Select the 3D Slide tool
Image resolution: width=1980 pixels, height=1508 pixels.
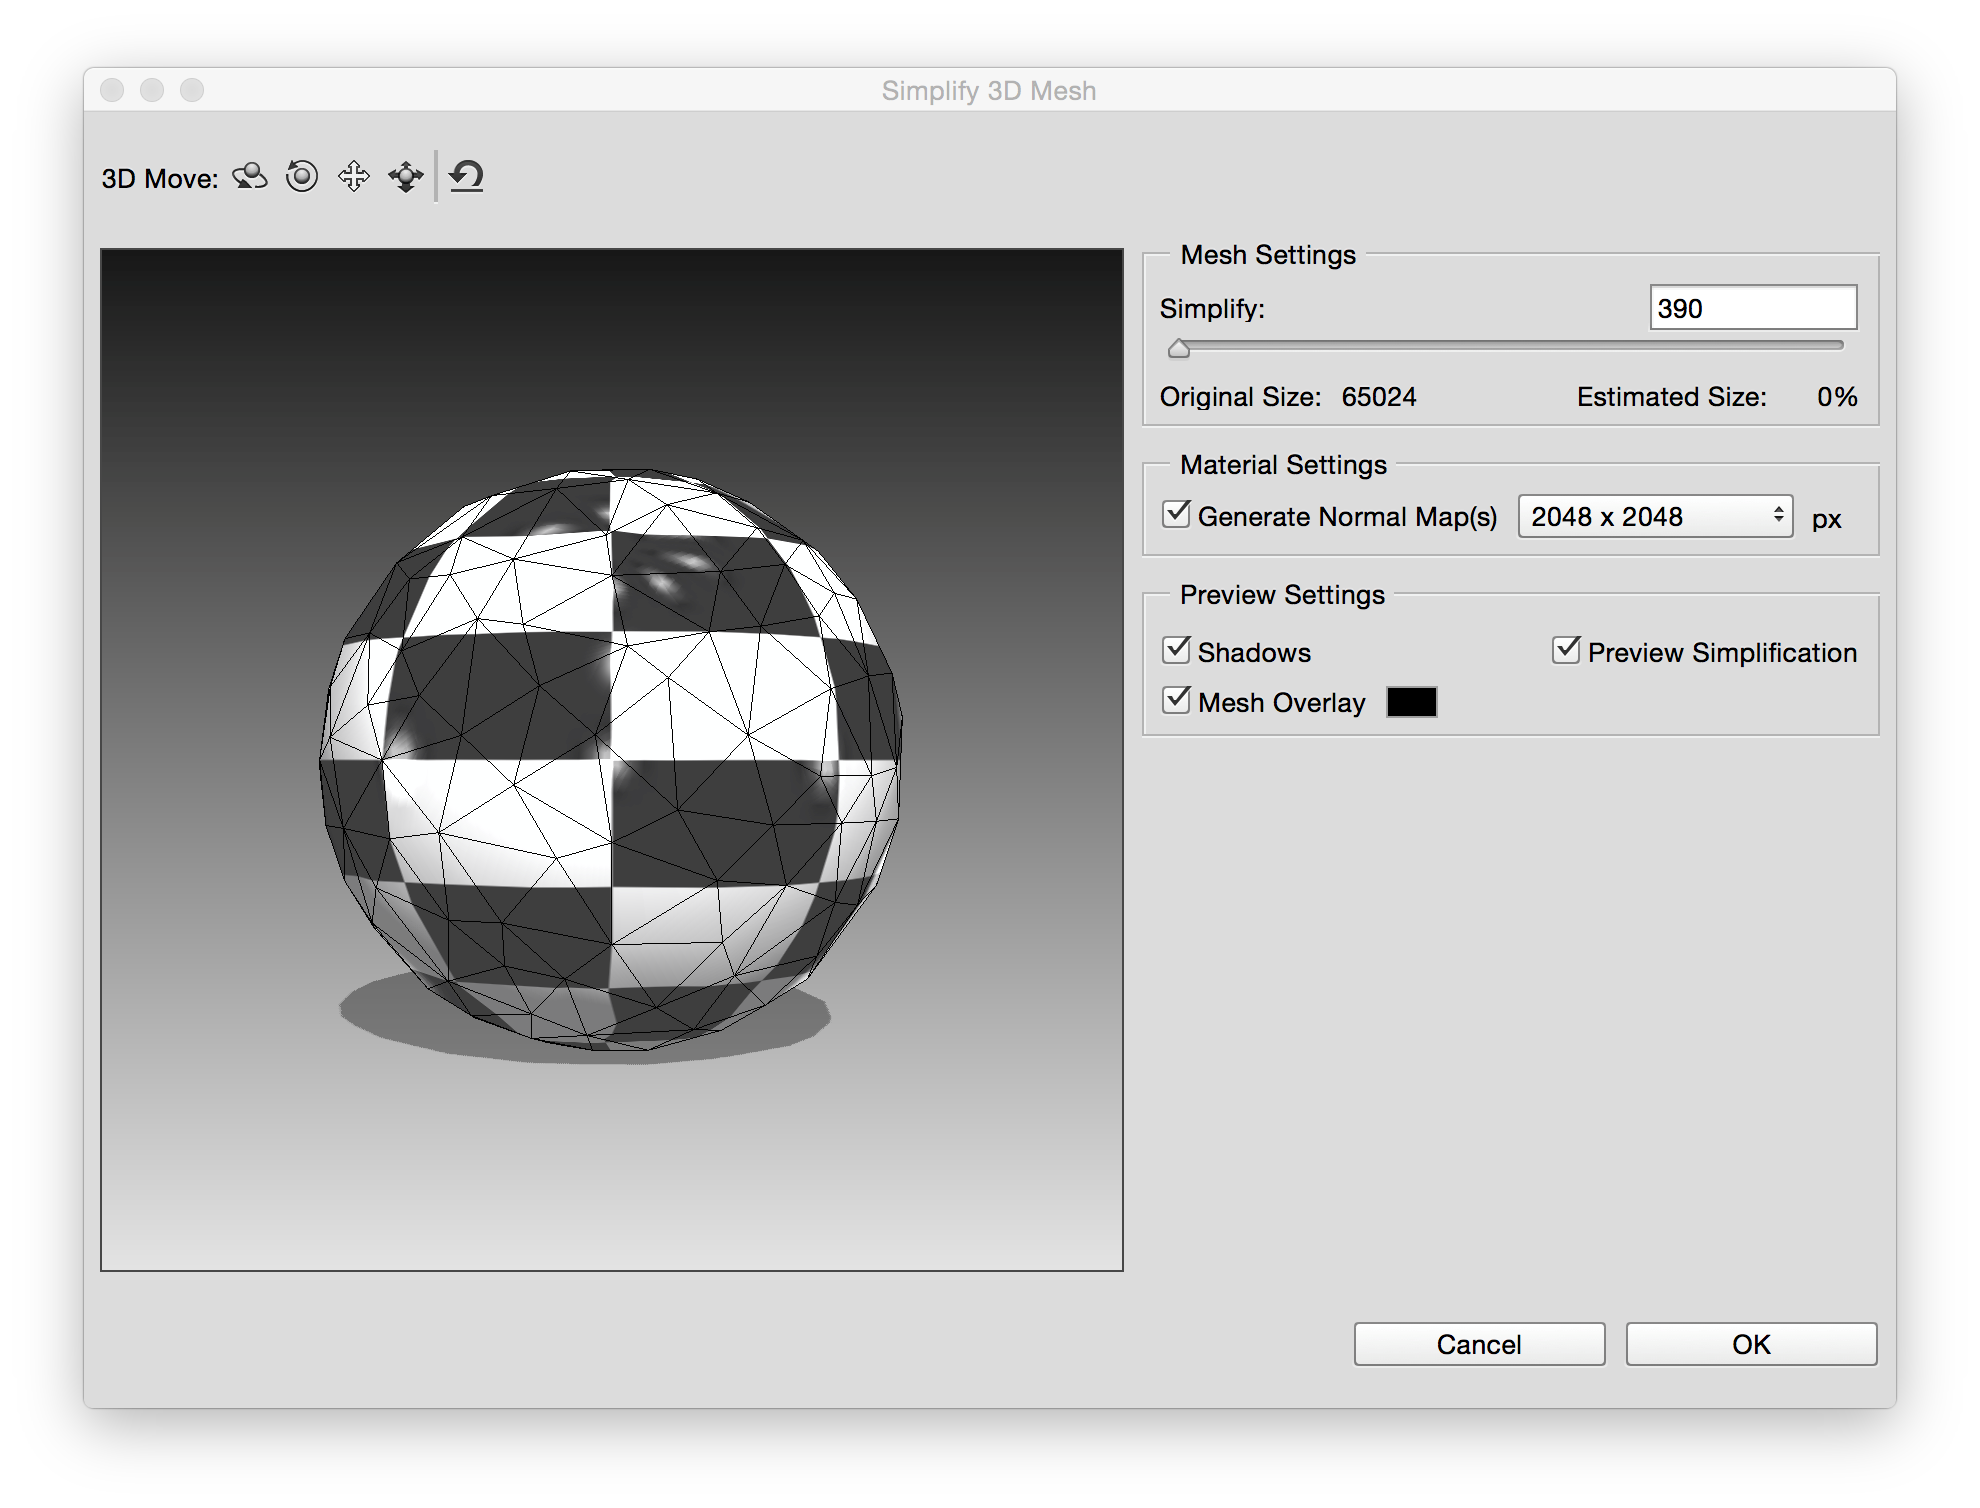click(x=405, y=177)
